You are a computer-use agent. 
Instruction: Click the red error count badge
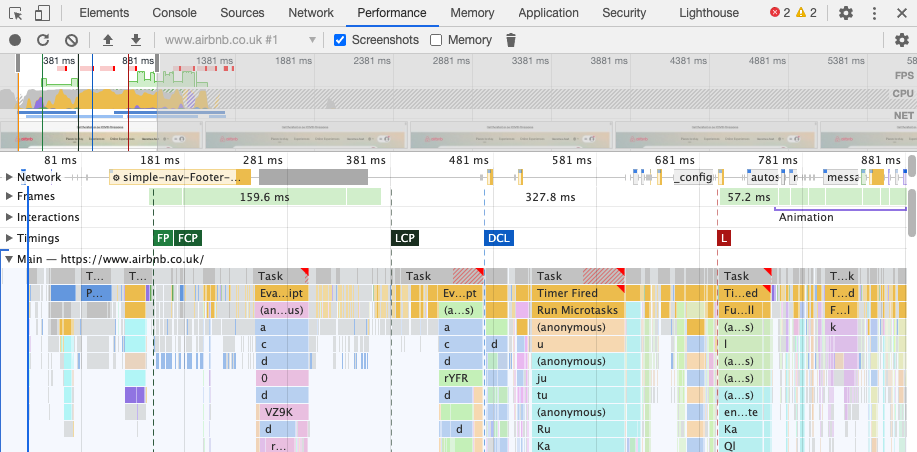pos(780,13)
